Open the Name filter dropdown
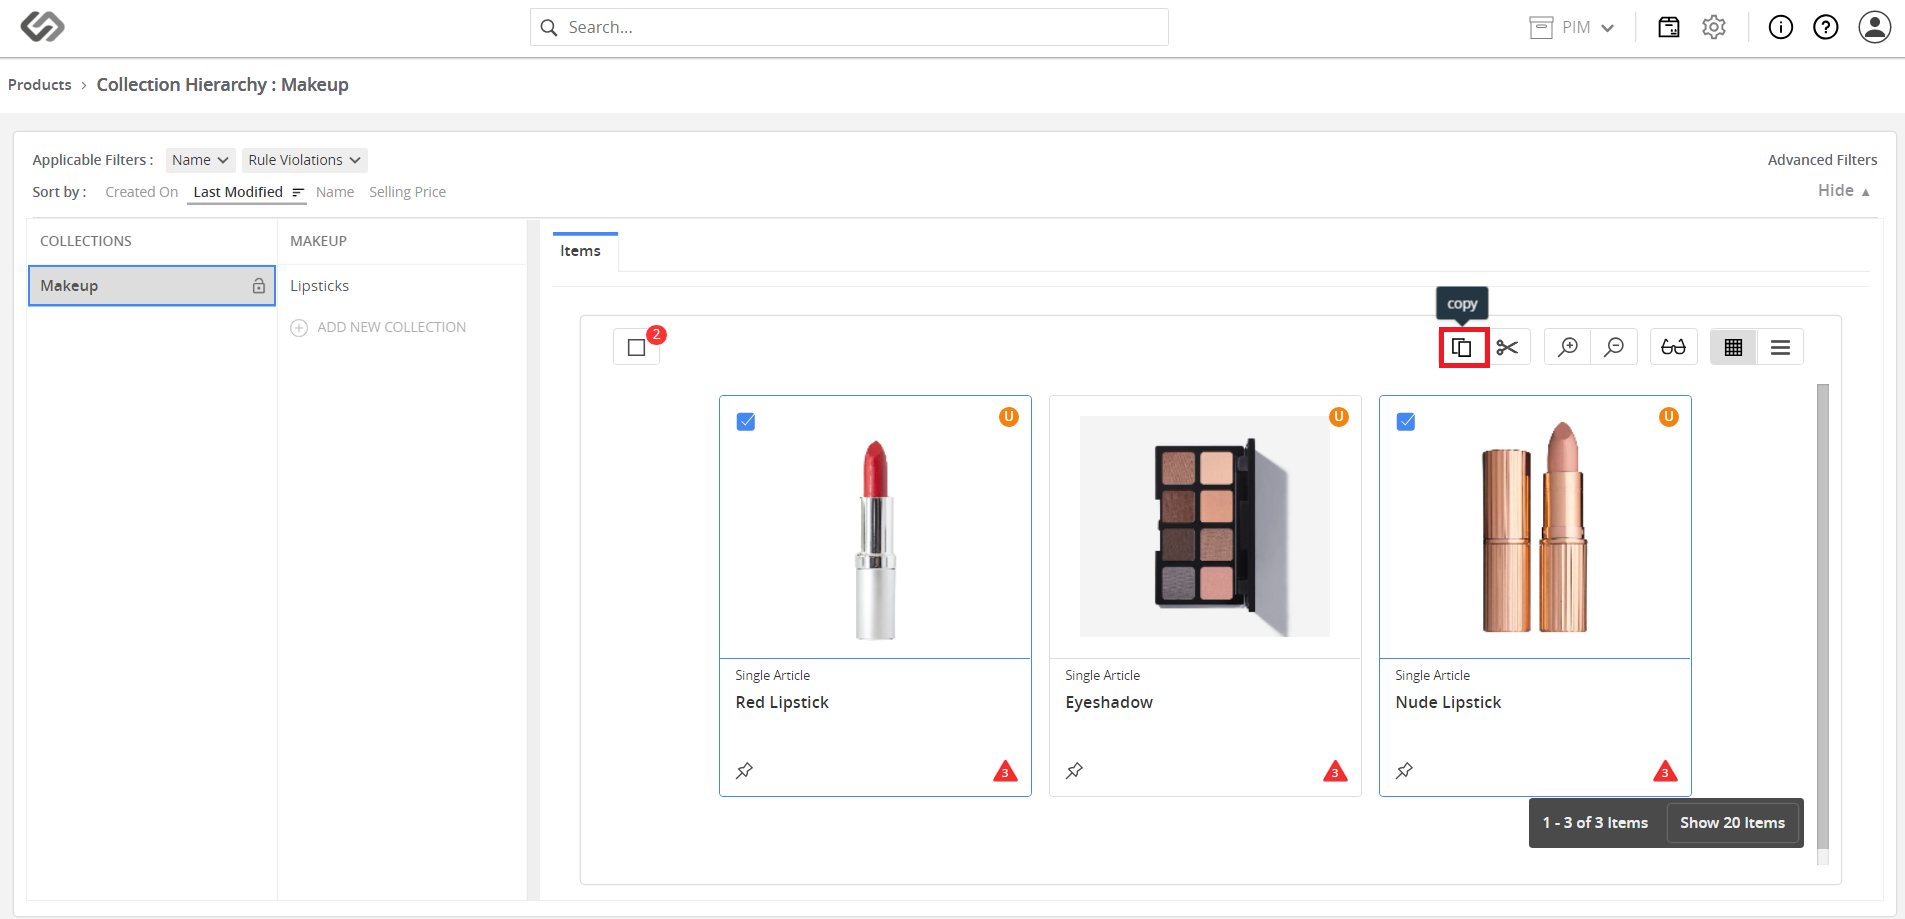1905x919 pixels. click(200, 160)
